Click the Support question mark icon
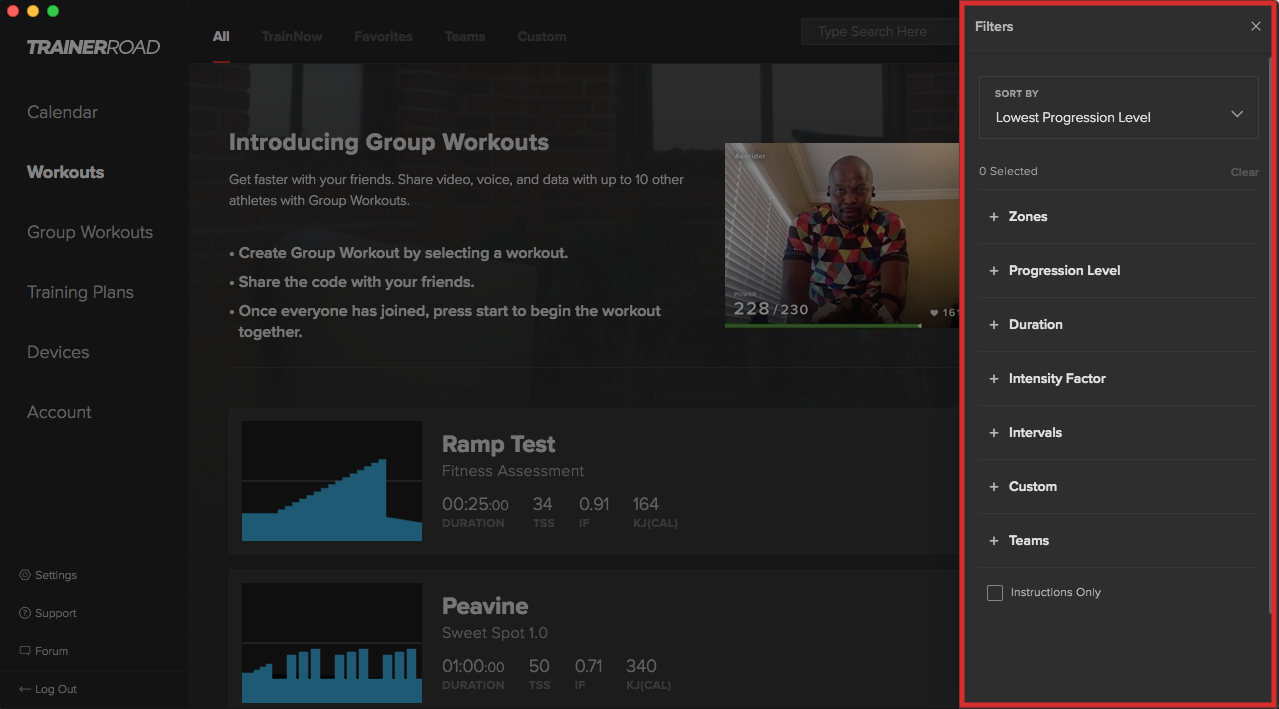 pos(25,613)
